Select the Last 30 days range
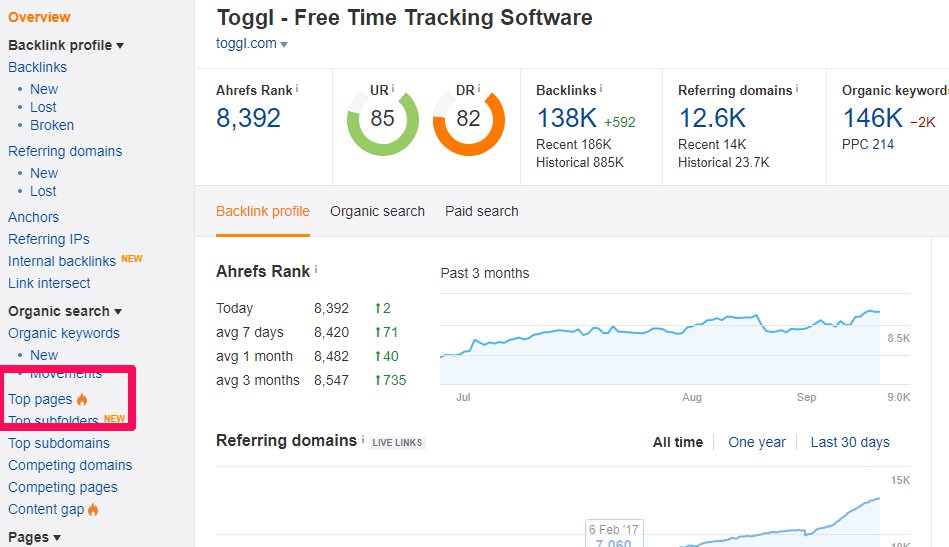This screenshot has height=547, width=949. [850, 442]
